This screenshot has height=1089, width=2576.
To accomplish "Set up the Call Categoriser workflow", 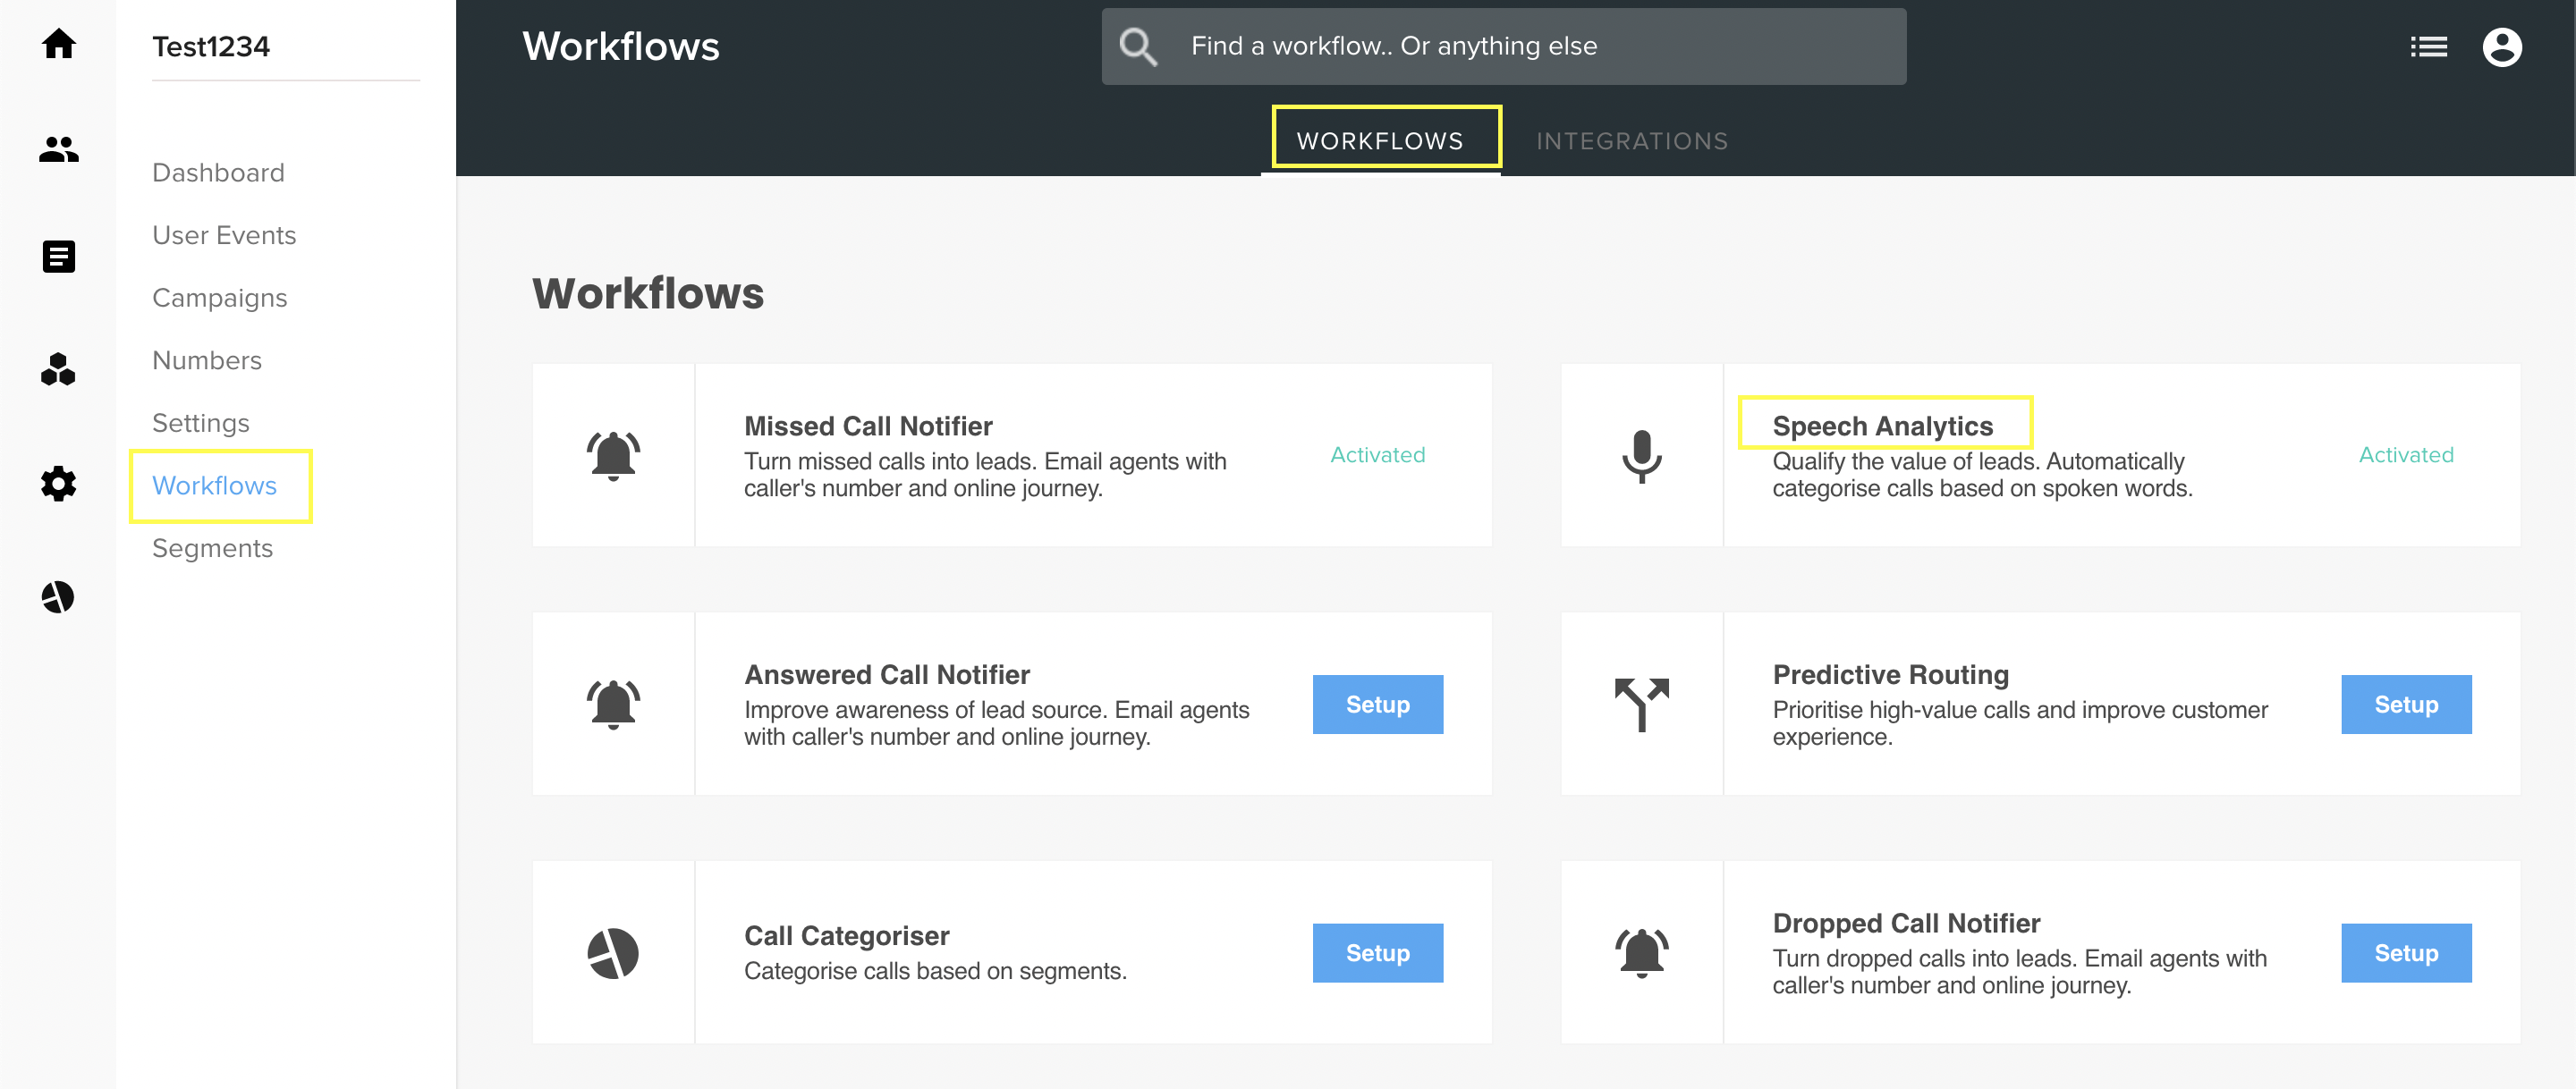I will (1377, 952).
